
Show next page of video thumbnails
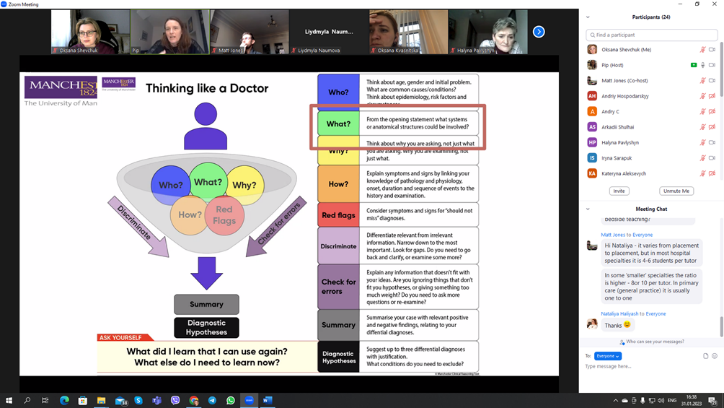coord(538,32)
